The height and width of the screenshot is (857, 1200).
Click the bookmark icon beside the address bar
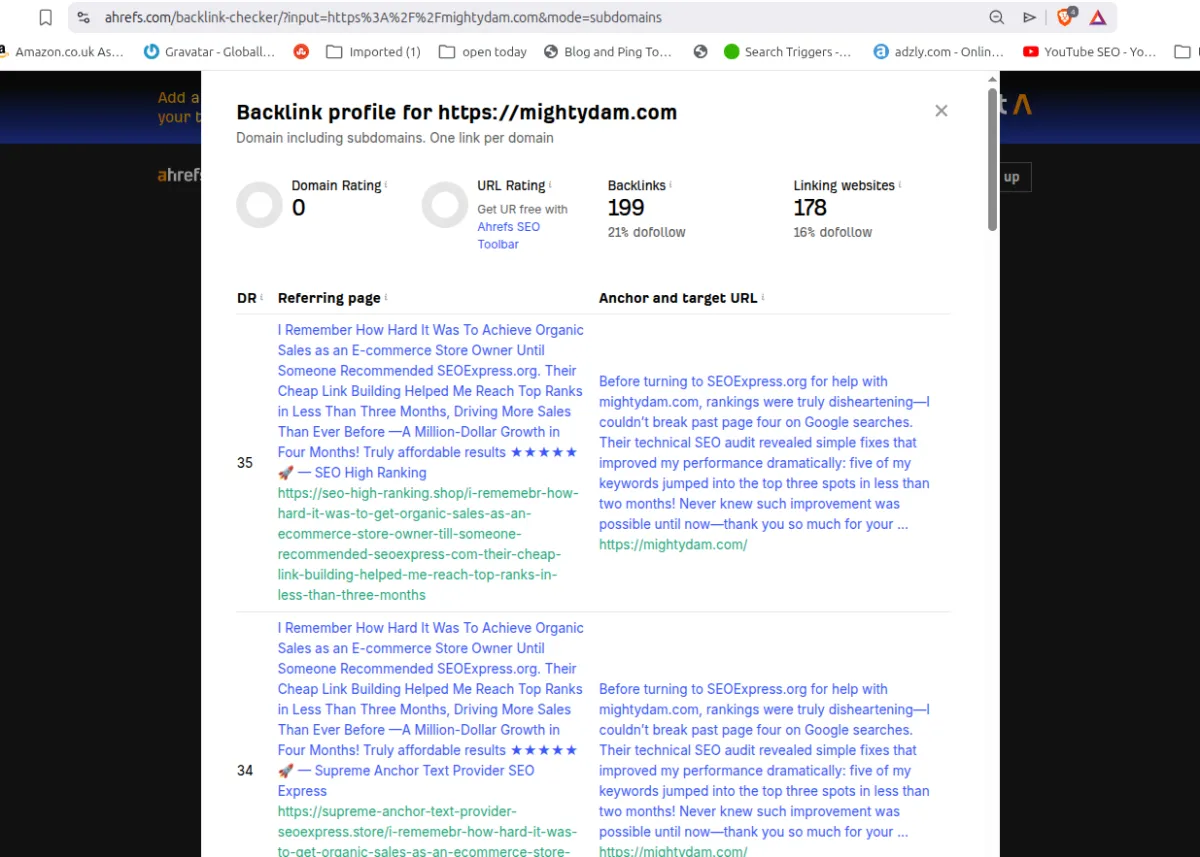click(45, 17)
